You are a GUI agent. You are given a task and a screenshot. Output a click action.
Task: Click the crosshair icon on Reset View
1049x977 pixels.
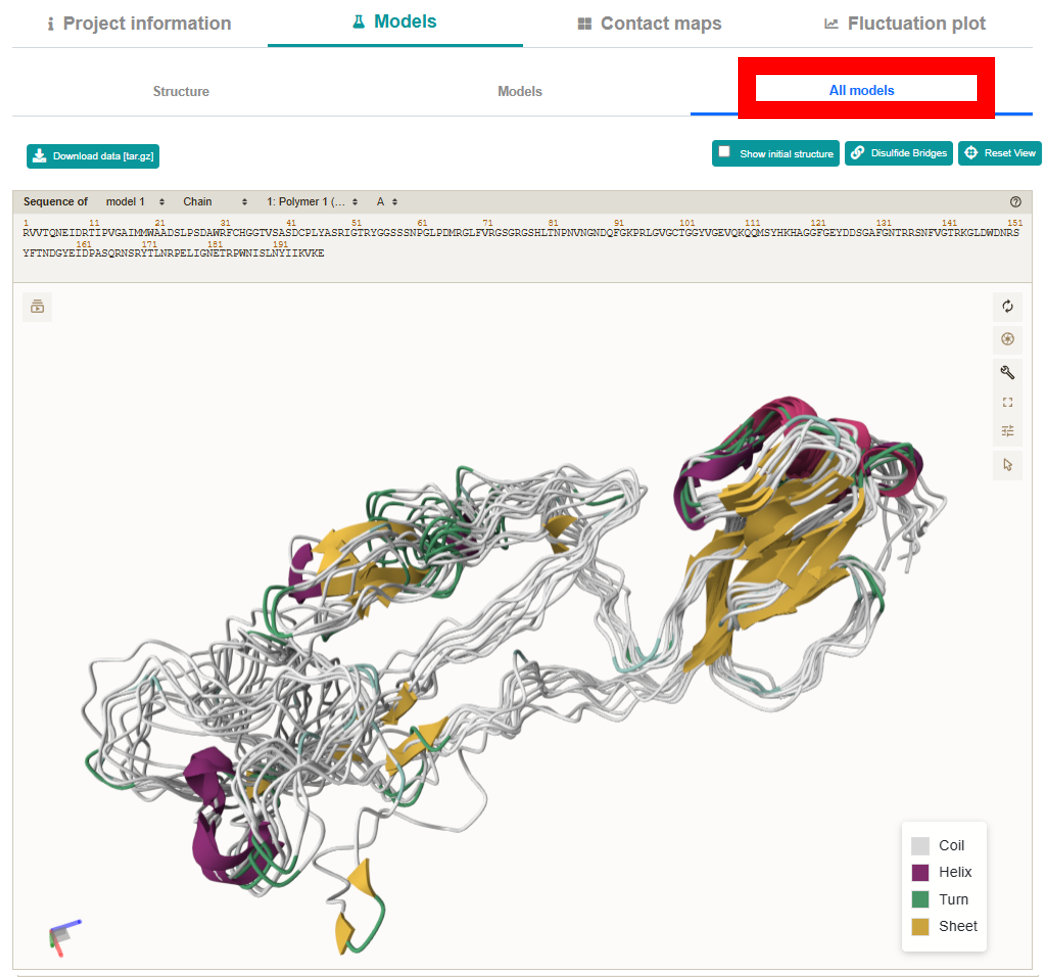[971, 153]
